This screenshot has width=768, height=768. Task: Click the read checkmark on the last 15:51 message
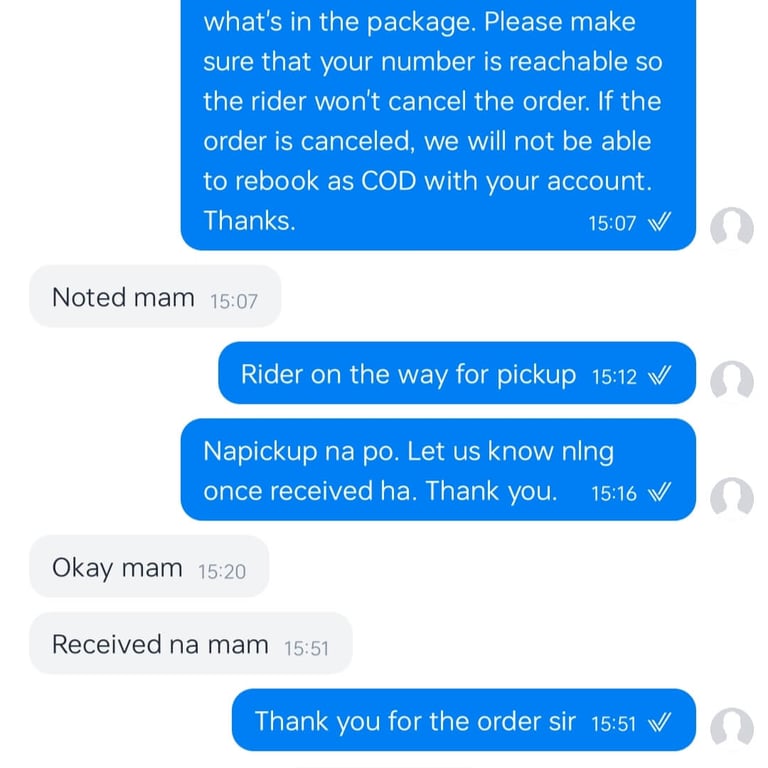pos(659,722)
